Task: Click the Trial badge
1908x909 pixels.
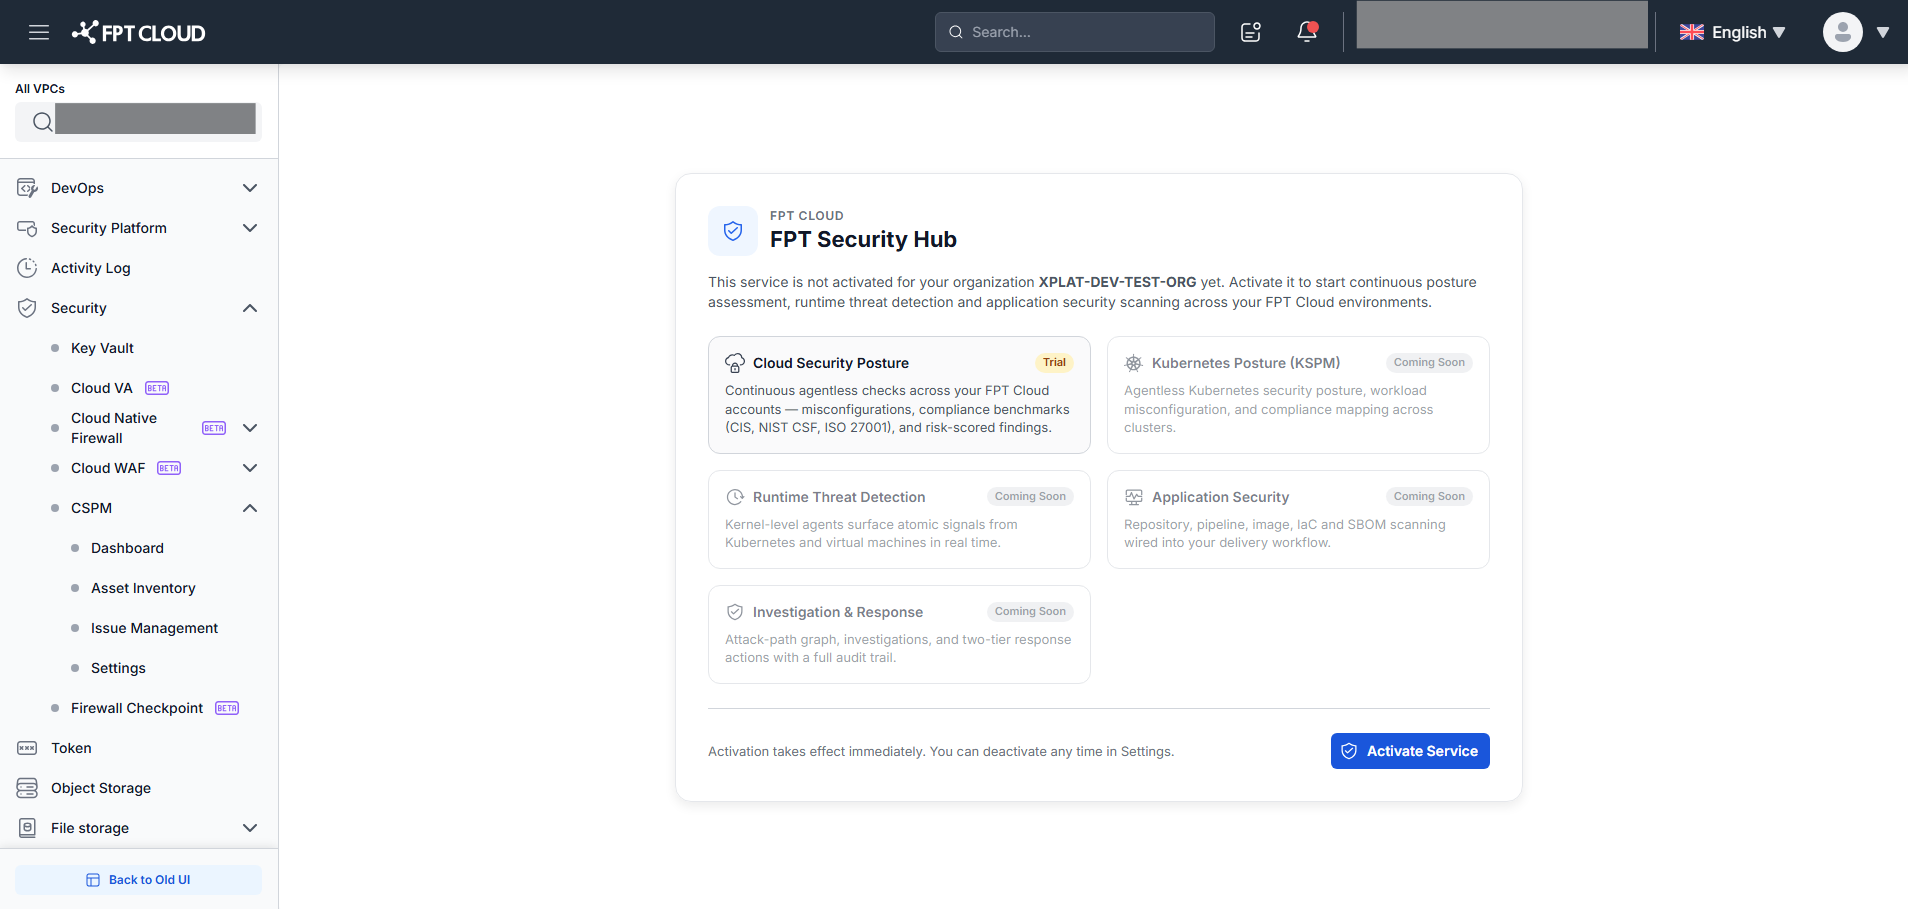Action: coord(1054,362)
